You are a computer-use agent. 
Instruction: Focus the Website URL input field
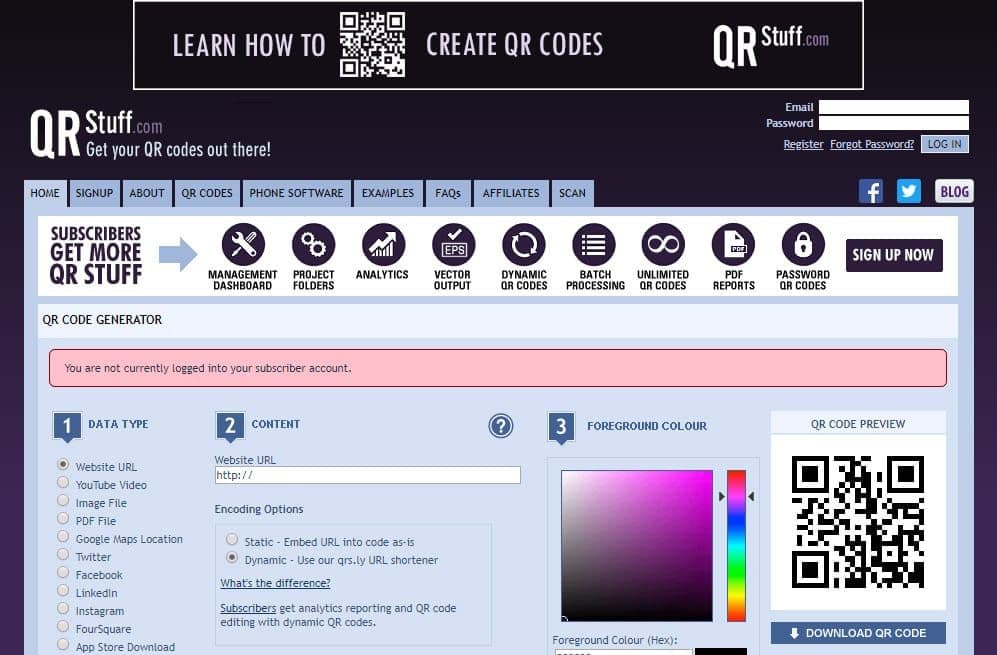click(x=368, y=475)
